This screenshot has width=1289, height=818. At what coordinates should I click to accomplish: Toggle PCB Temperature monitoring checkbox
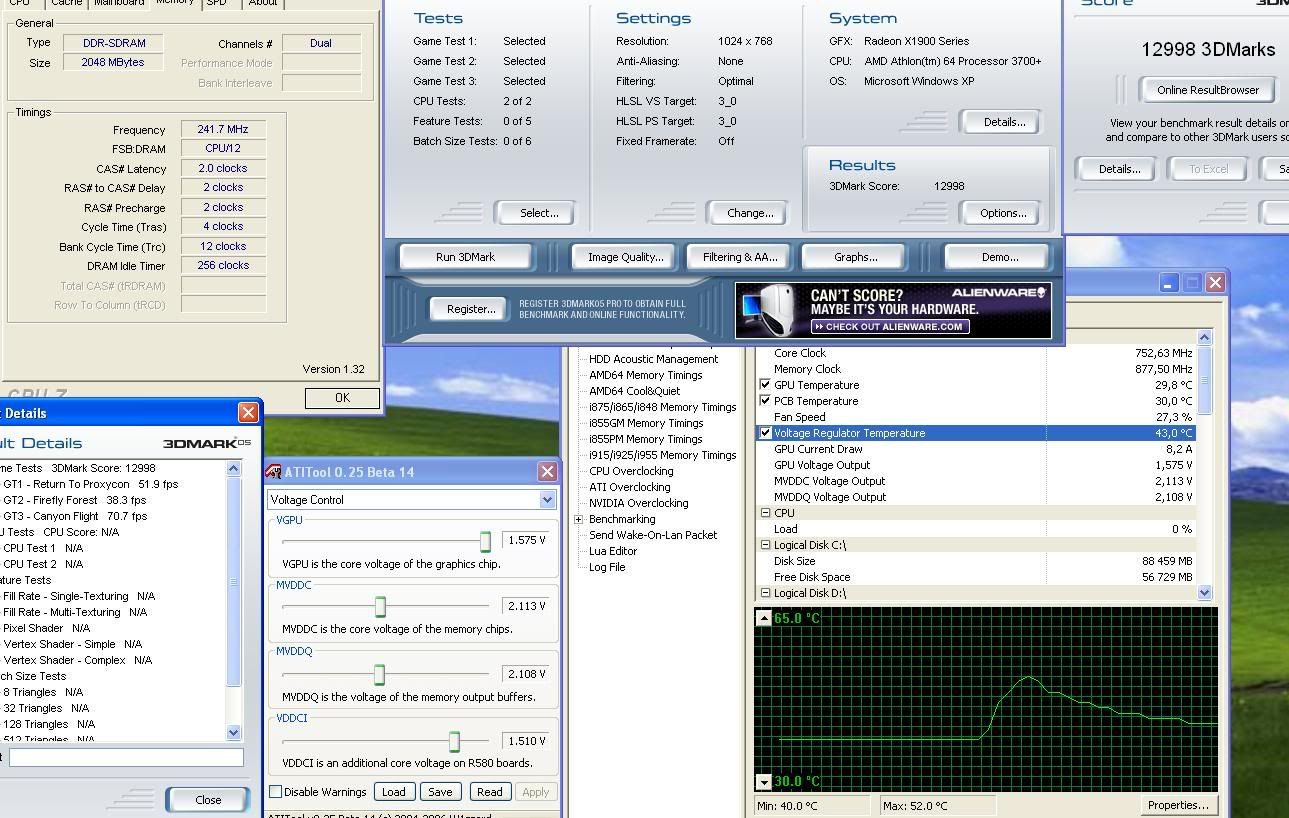tap(765, 401)
